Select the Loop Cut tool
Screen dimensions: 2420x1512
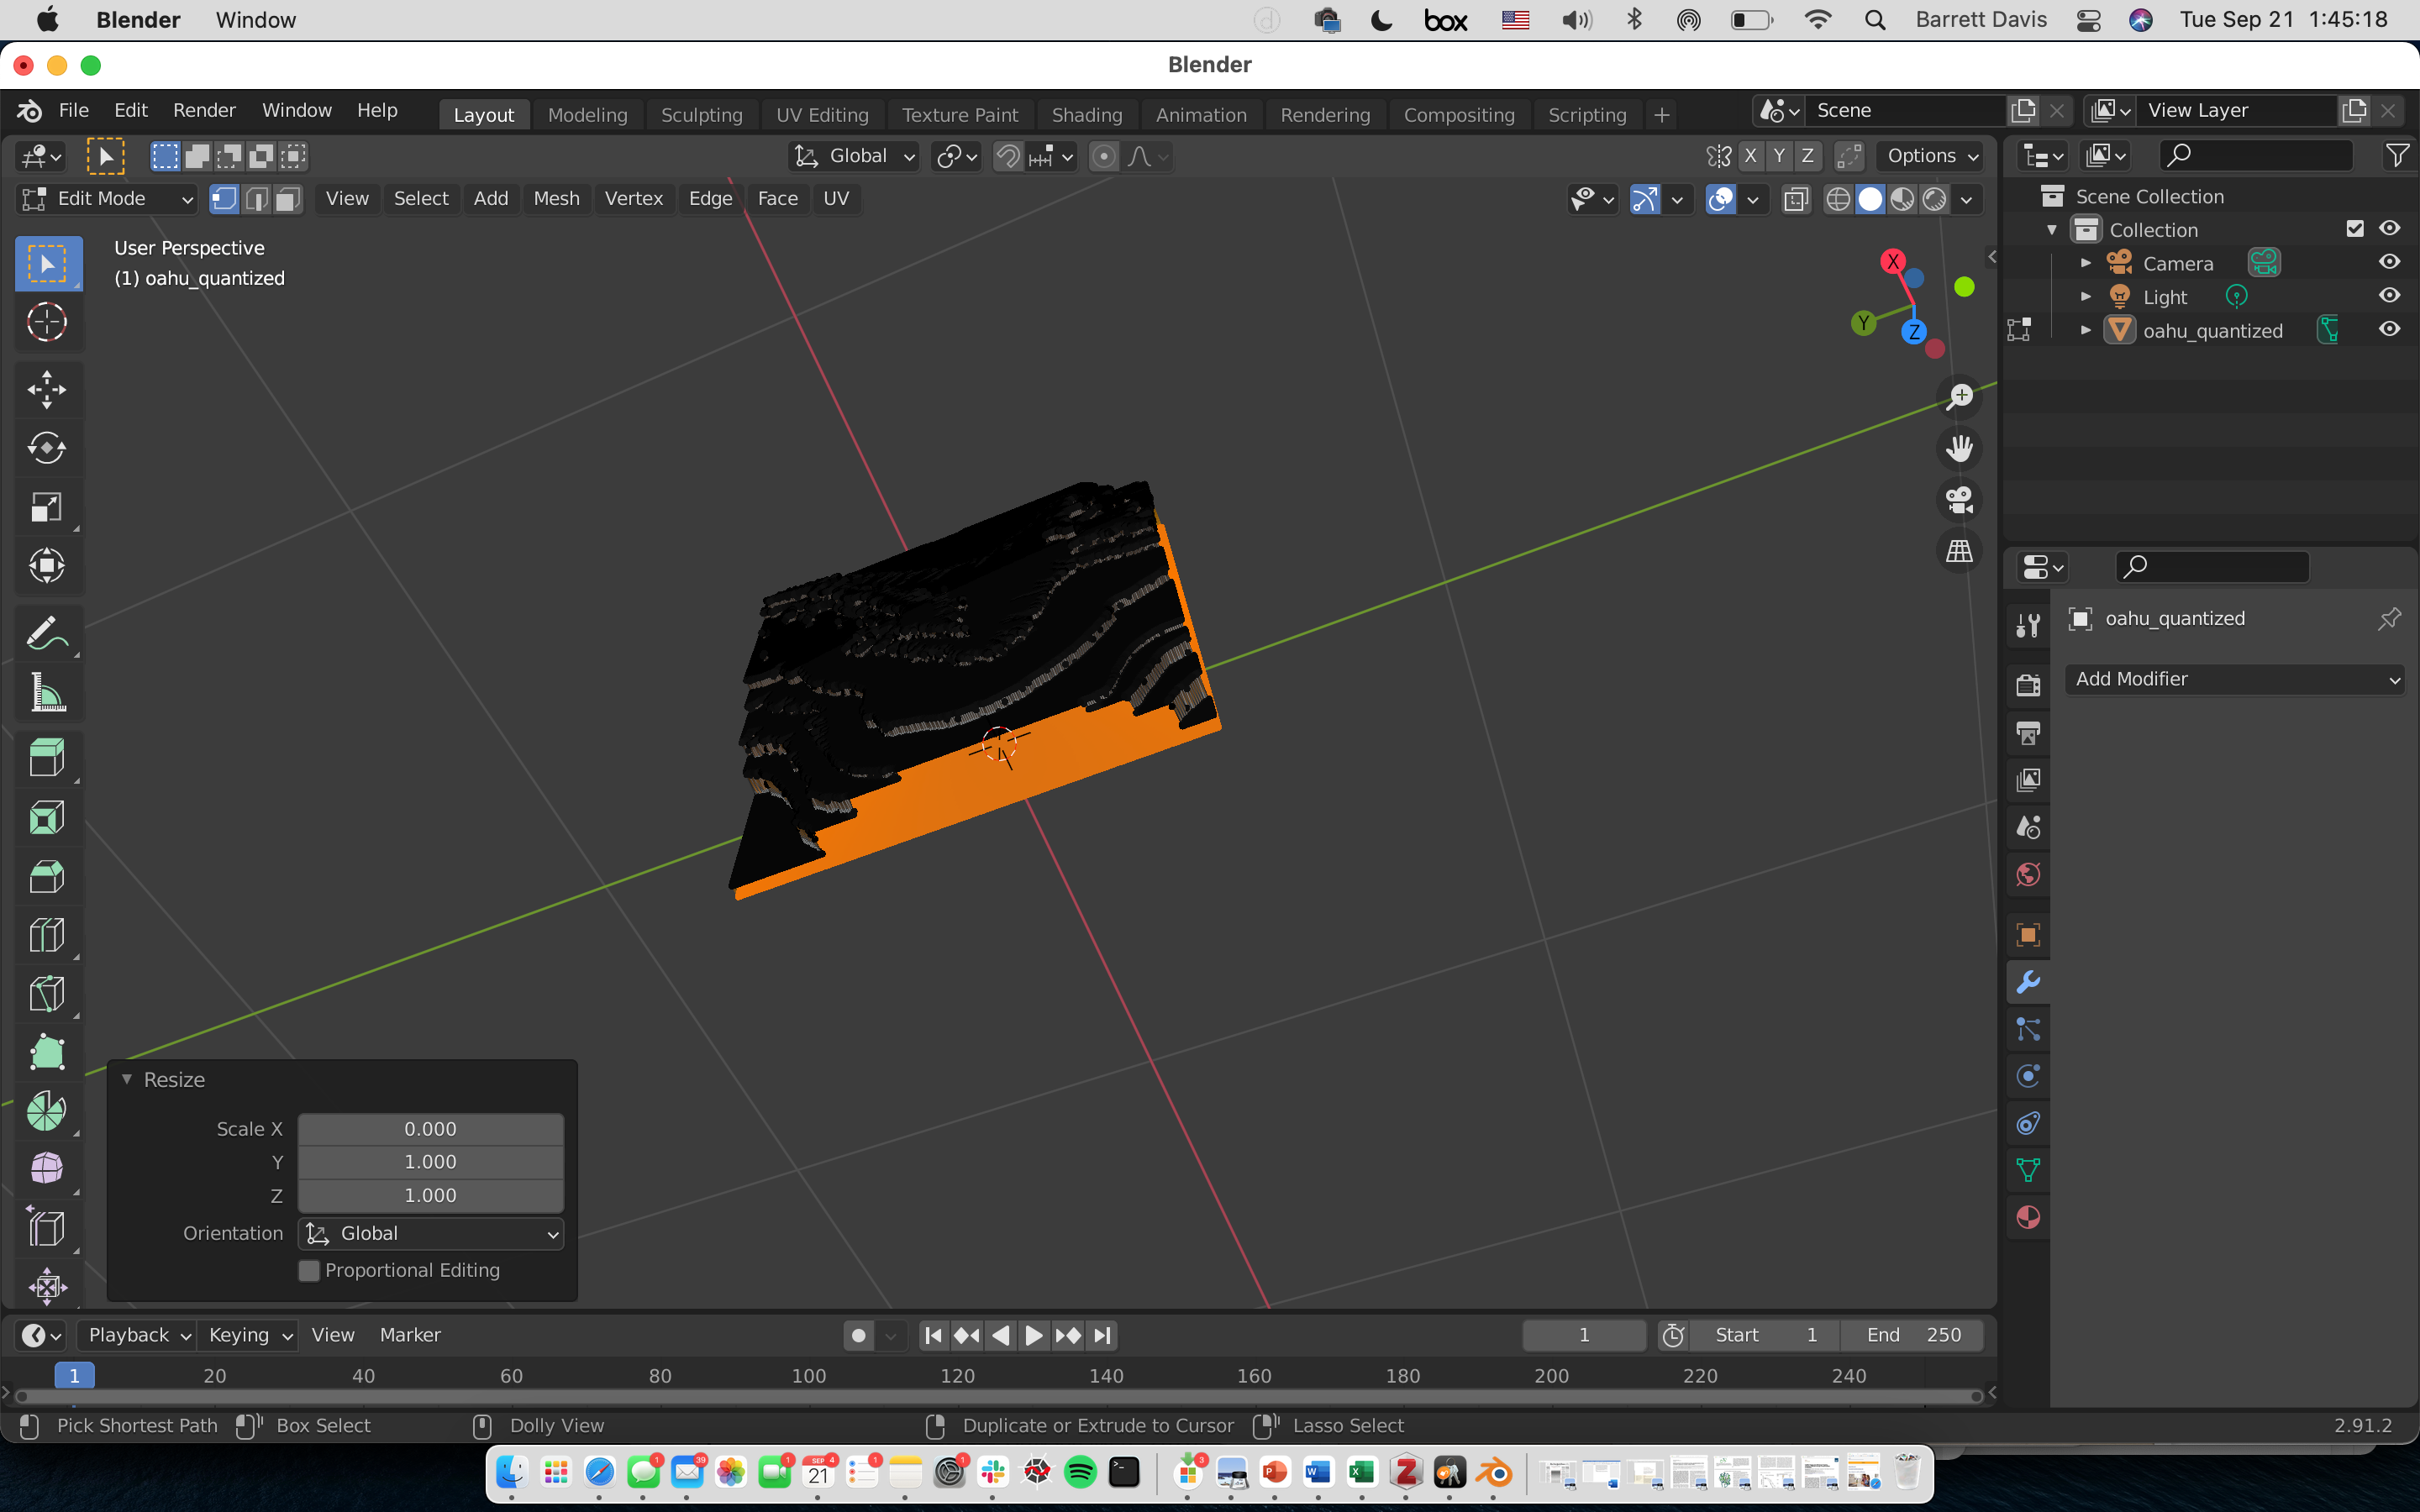(47, 936)
